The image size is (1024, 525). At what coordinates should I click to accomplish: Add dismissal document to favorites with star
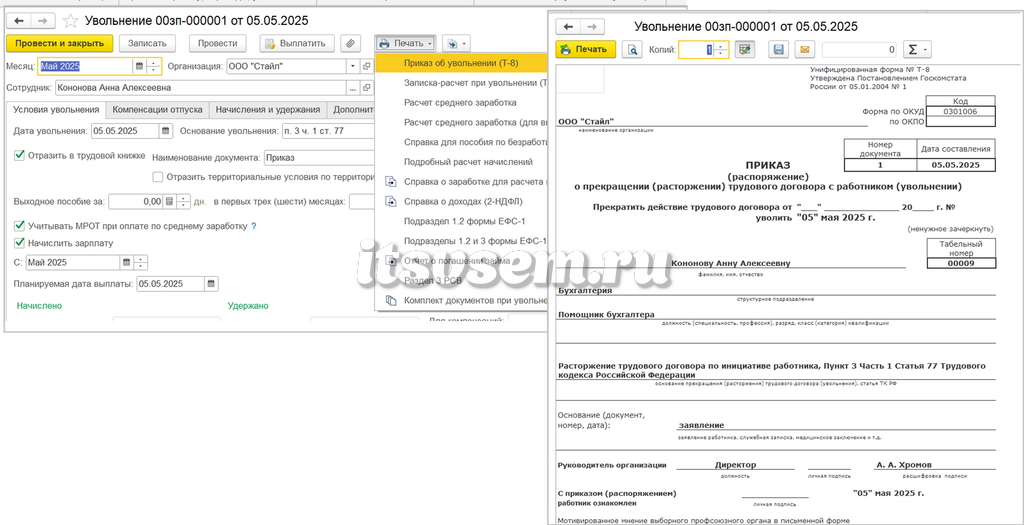pos(71,21)
